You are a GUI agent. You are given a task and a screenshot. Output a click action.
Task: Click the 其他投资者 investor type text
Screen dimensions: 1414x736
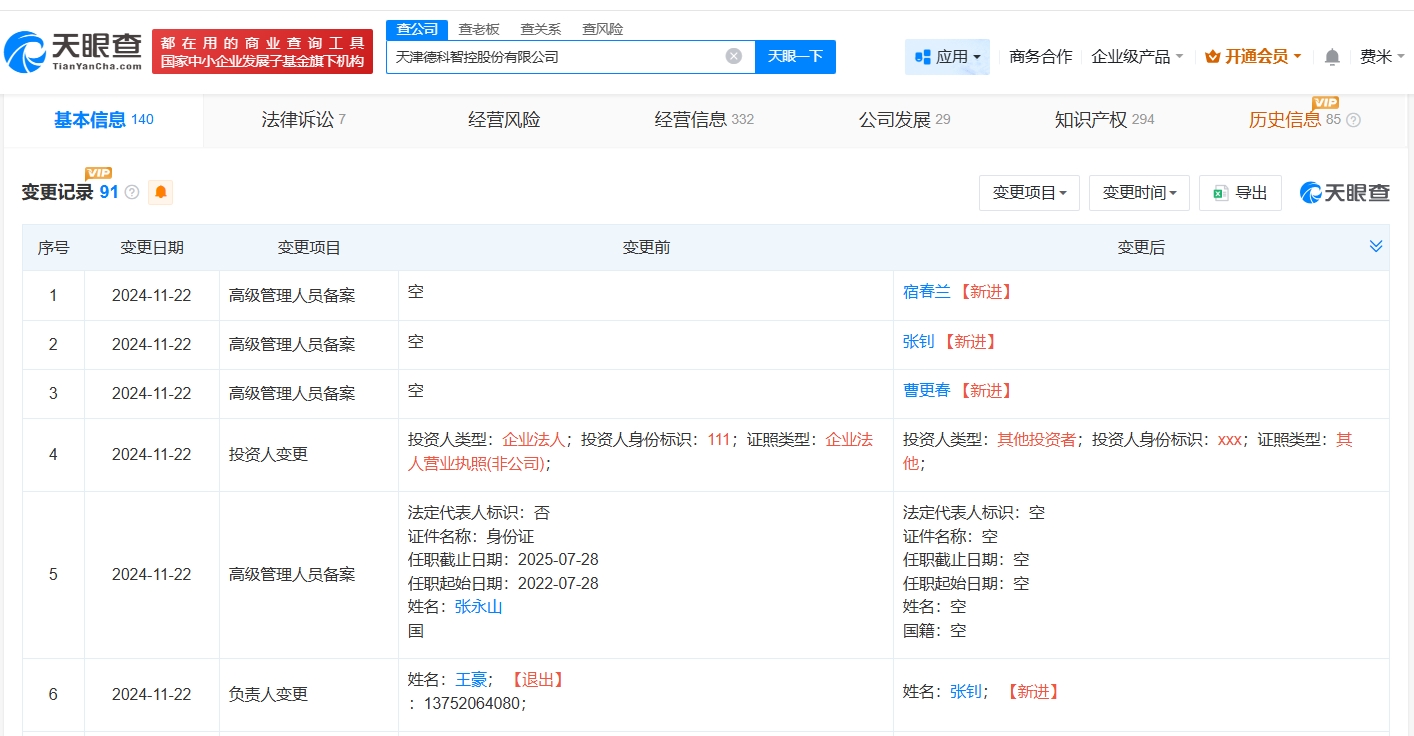point(1037,440)
